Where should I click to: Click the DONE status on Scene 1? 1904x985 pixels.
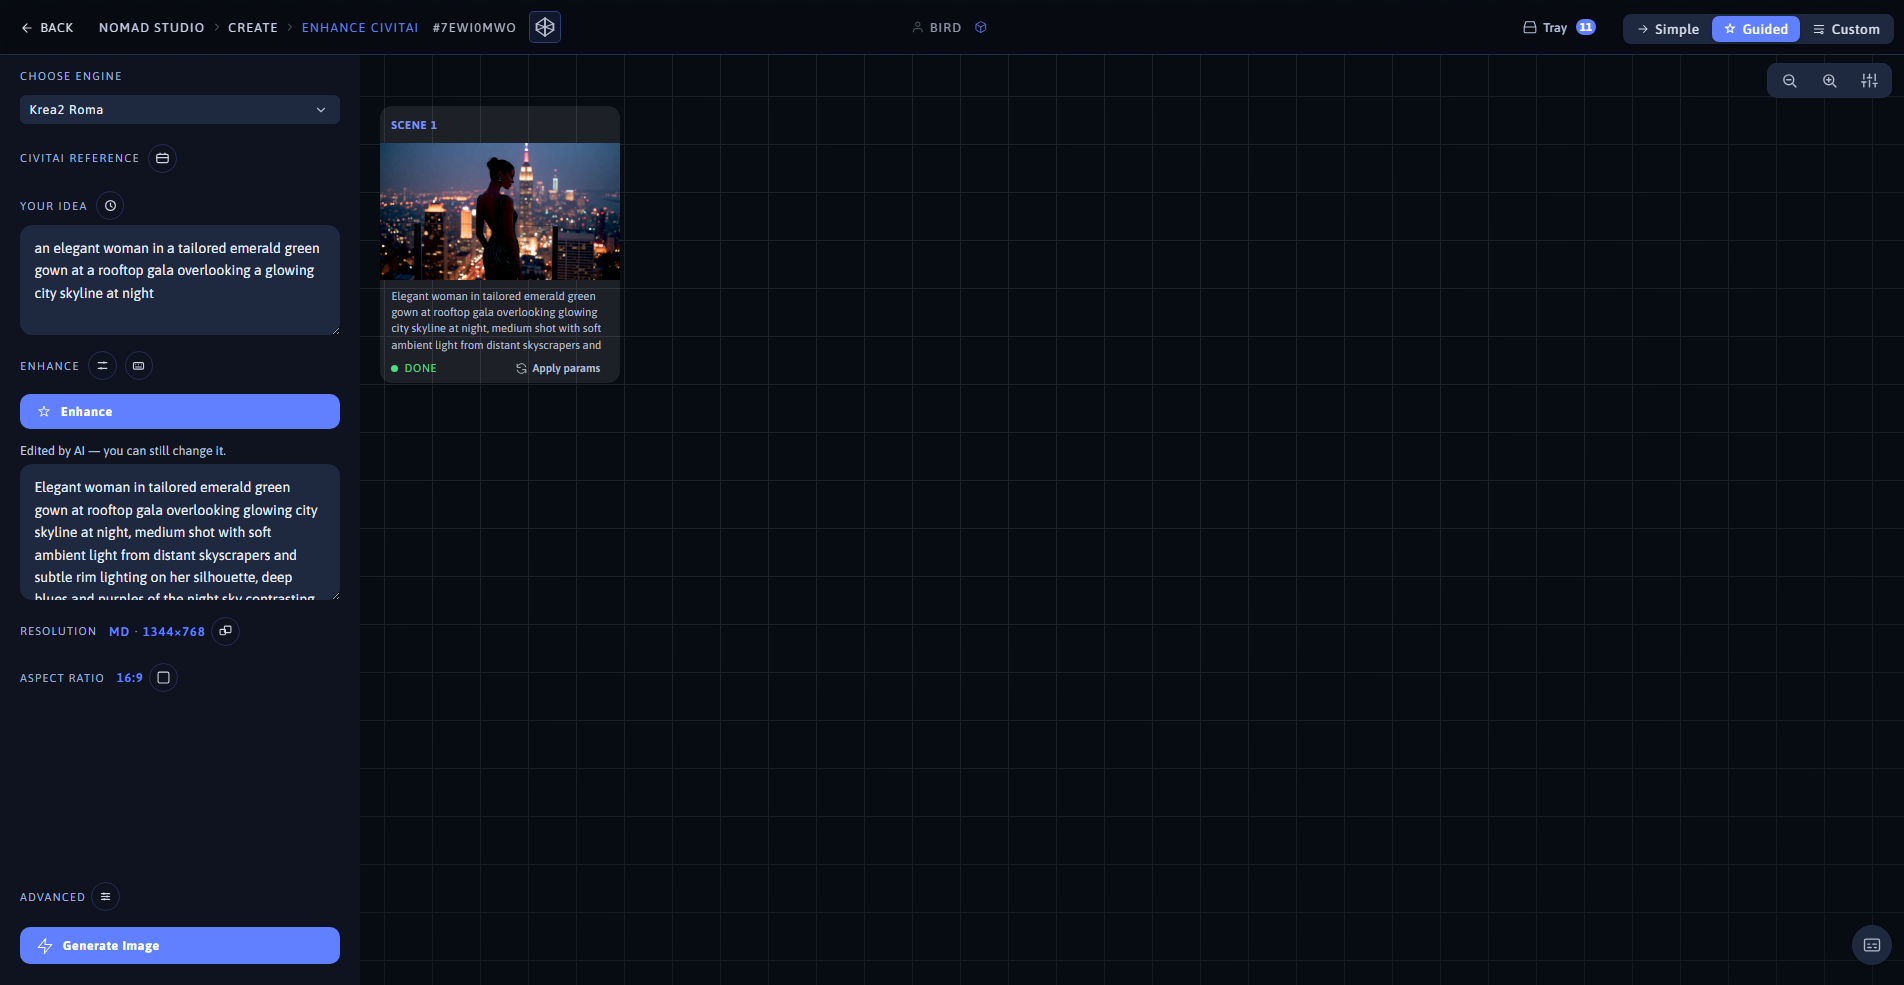coord(414,369)
